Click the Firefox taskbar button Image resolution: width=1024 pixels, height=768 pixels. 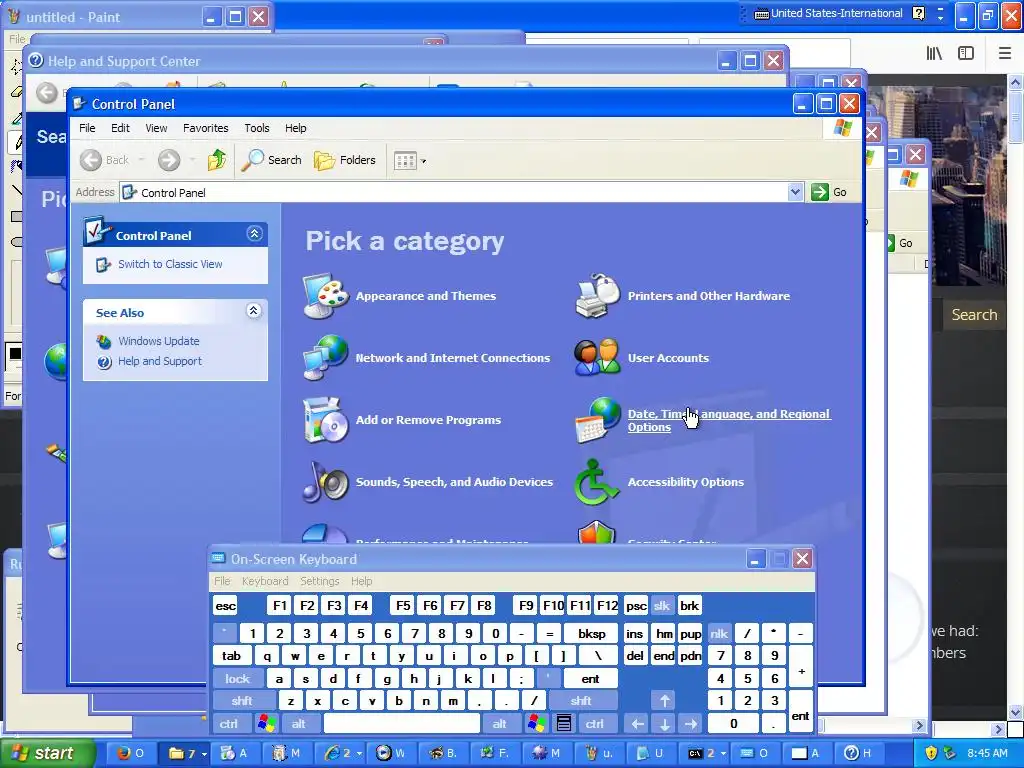(131, 753)
